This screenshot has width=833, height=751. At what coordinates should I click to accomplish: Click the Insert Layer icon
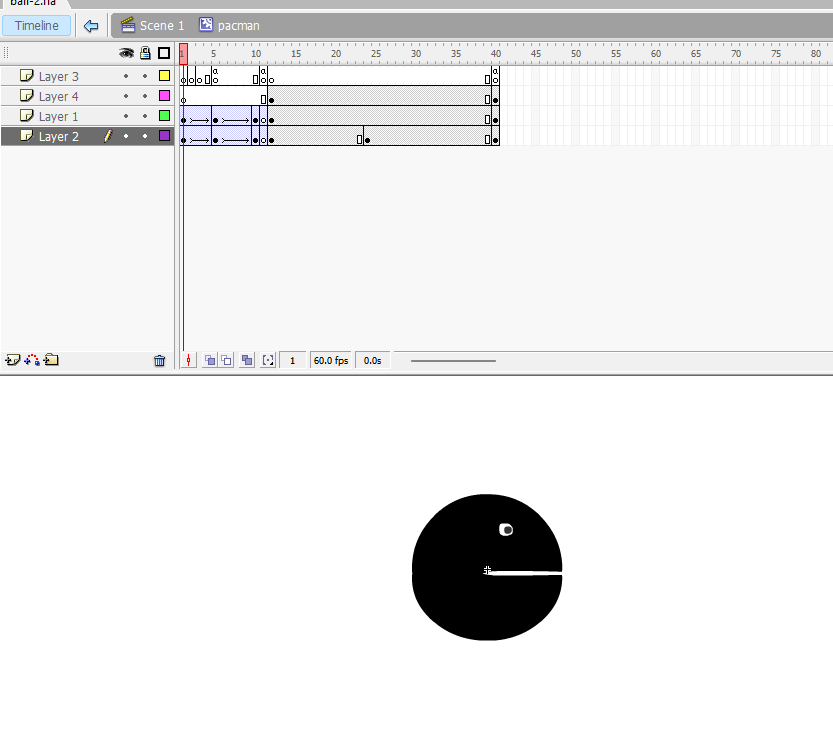click(x=13, y=360)
